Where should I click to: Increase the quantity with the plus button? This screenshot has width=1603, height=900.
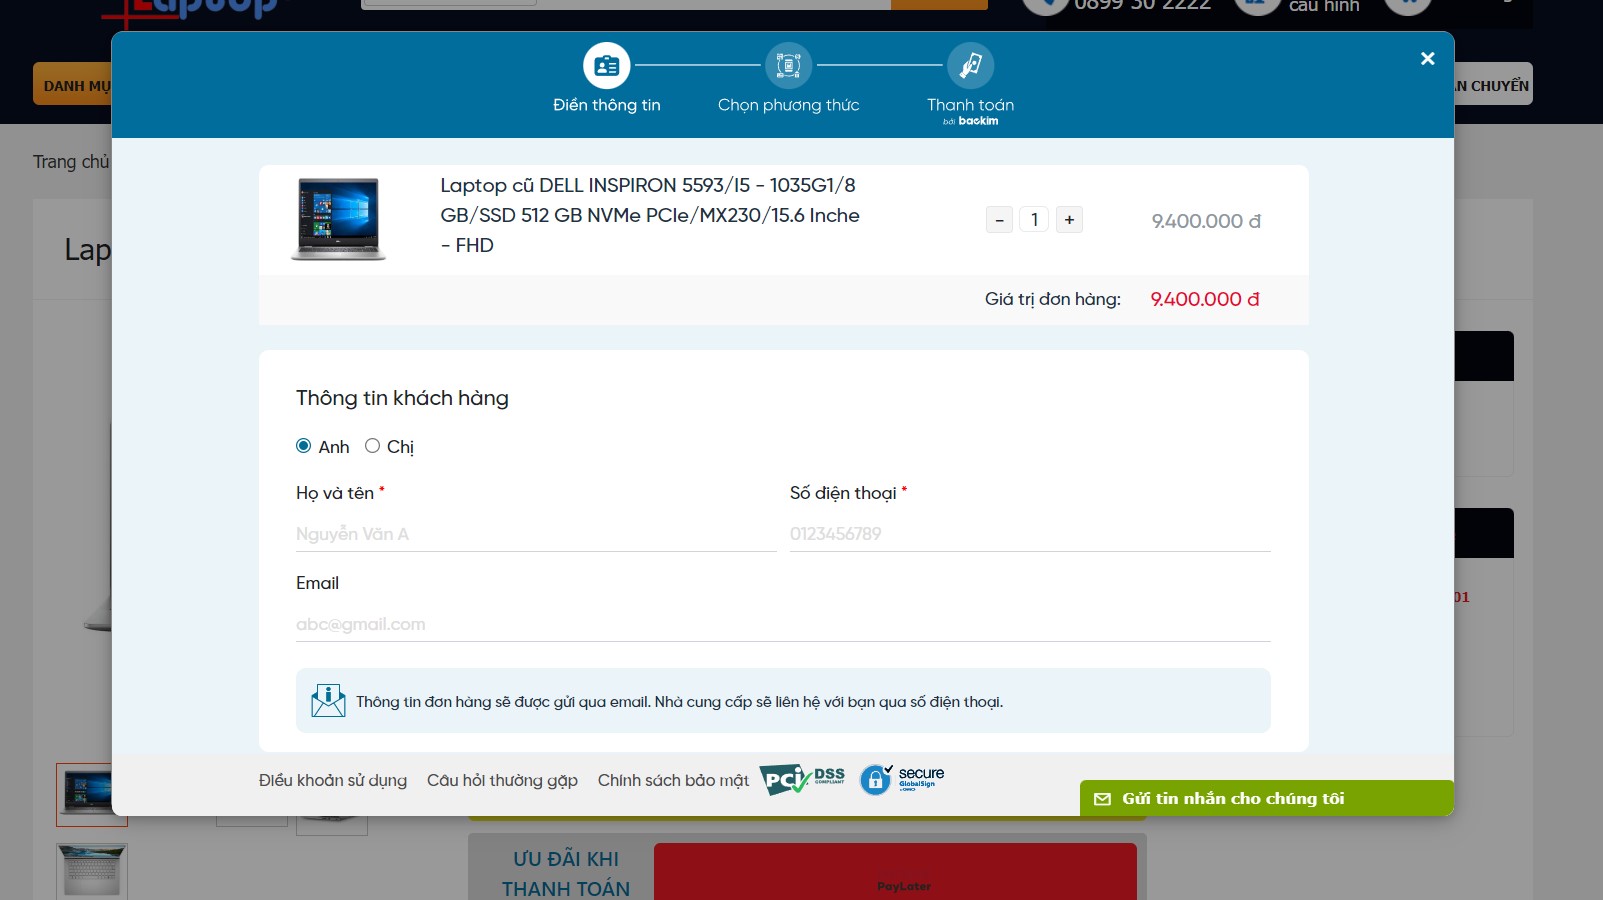1069,220
